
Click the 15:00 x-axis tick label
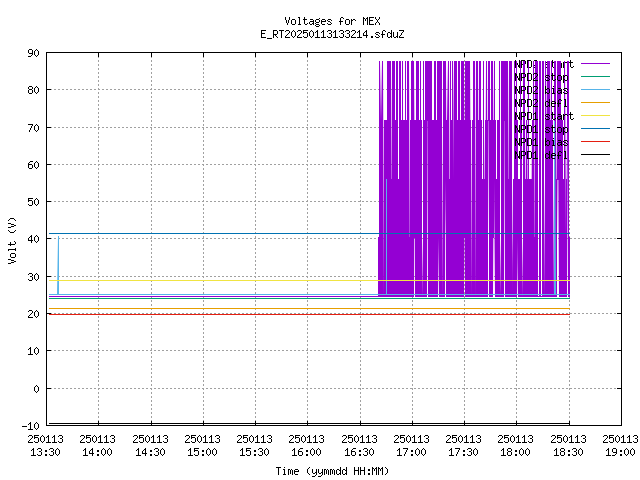[202, 446]
